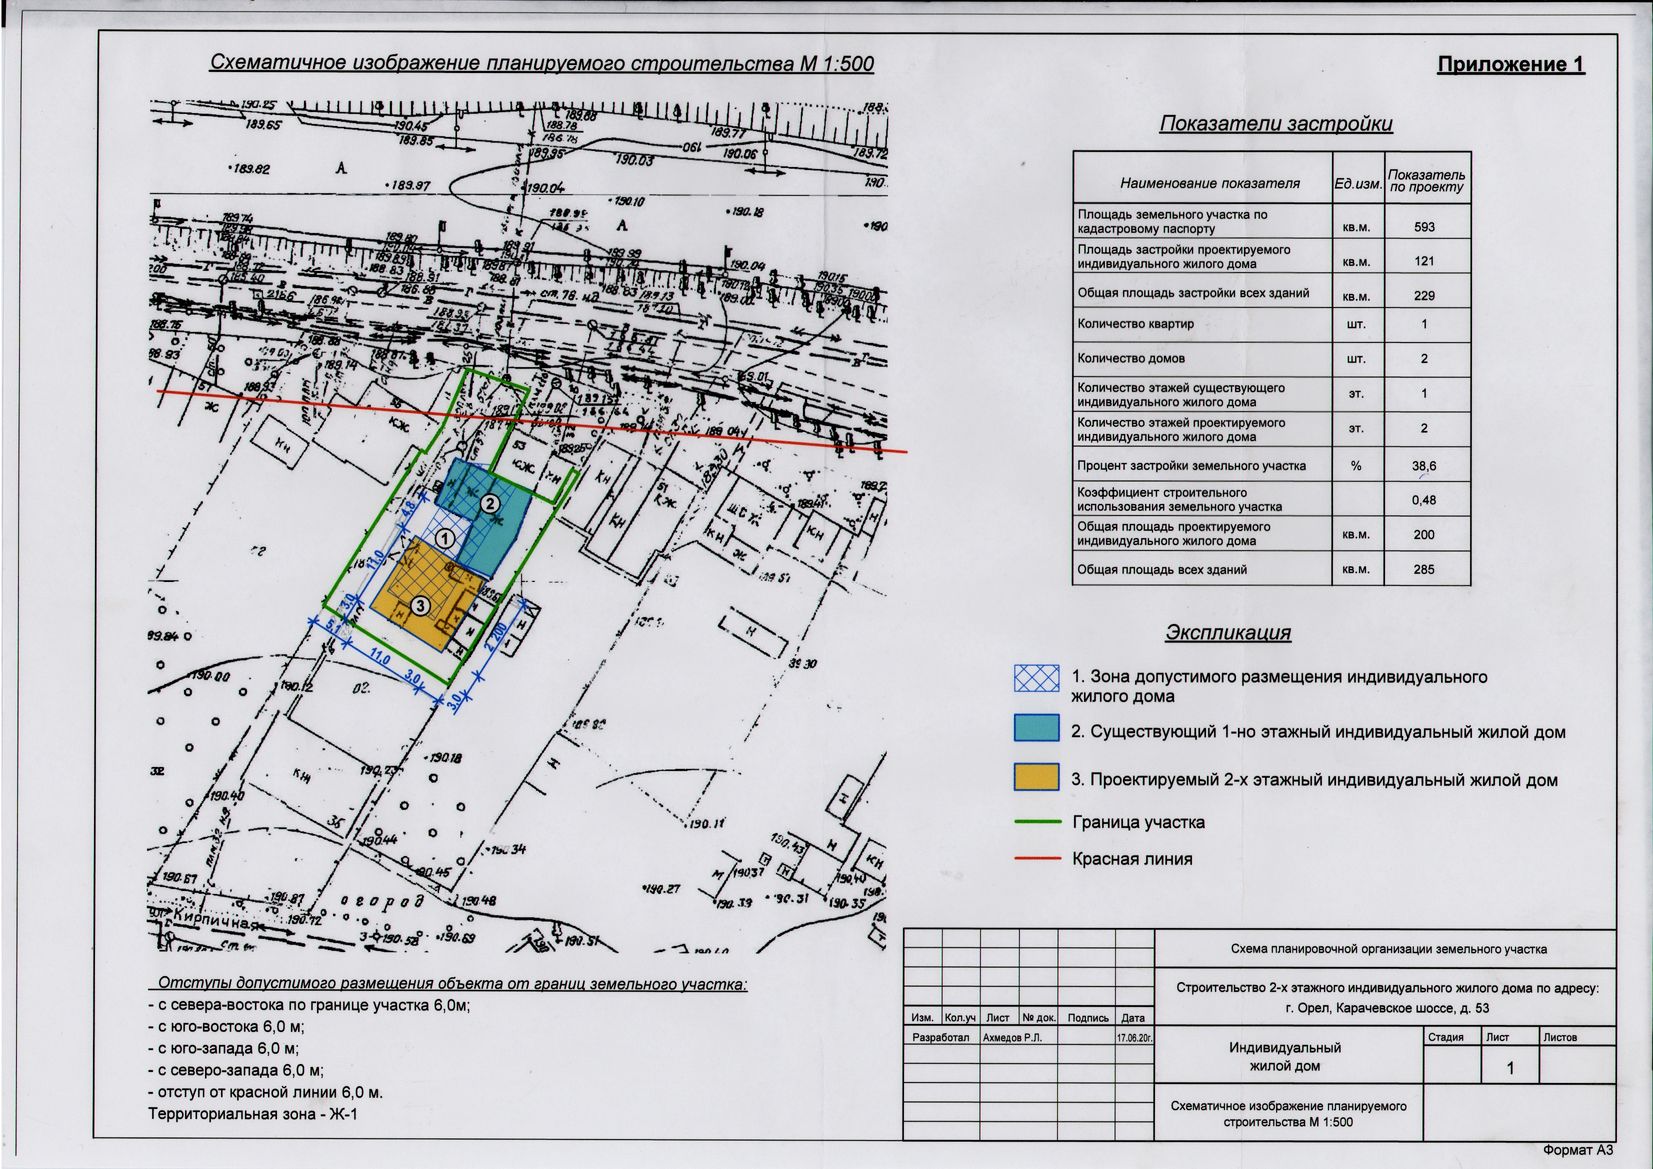The width and height of the screenshot is (1653, 1169).
Task: Click circled marker 2 on the blue building
Action: coord(490,504)
